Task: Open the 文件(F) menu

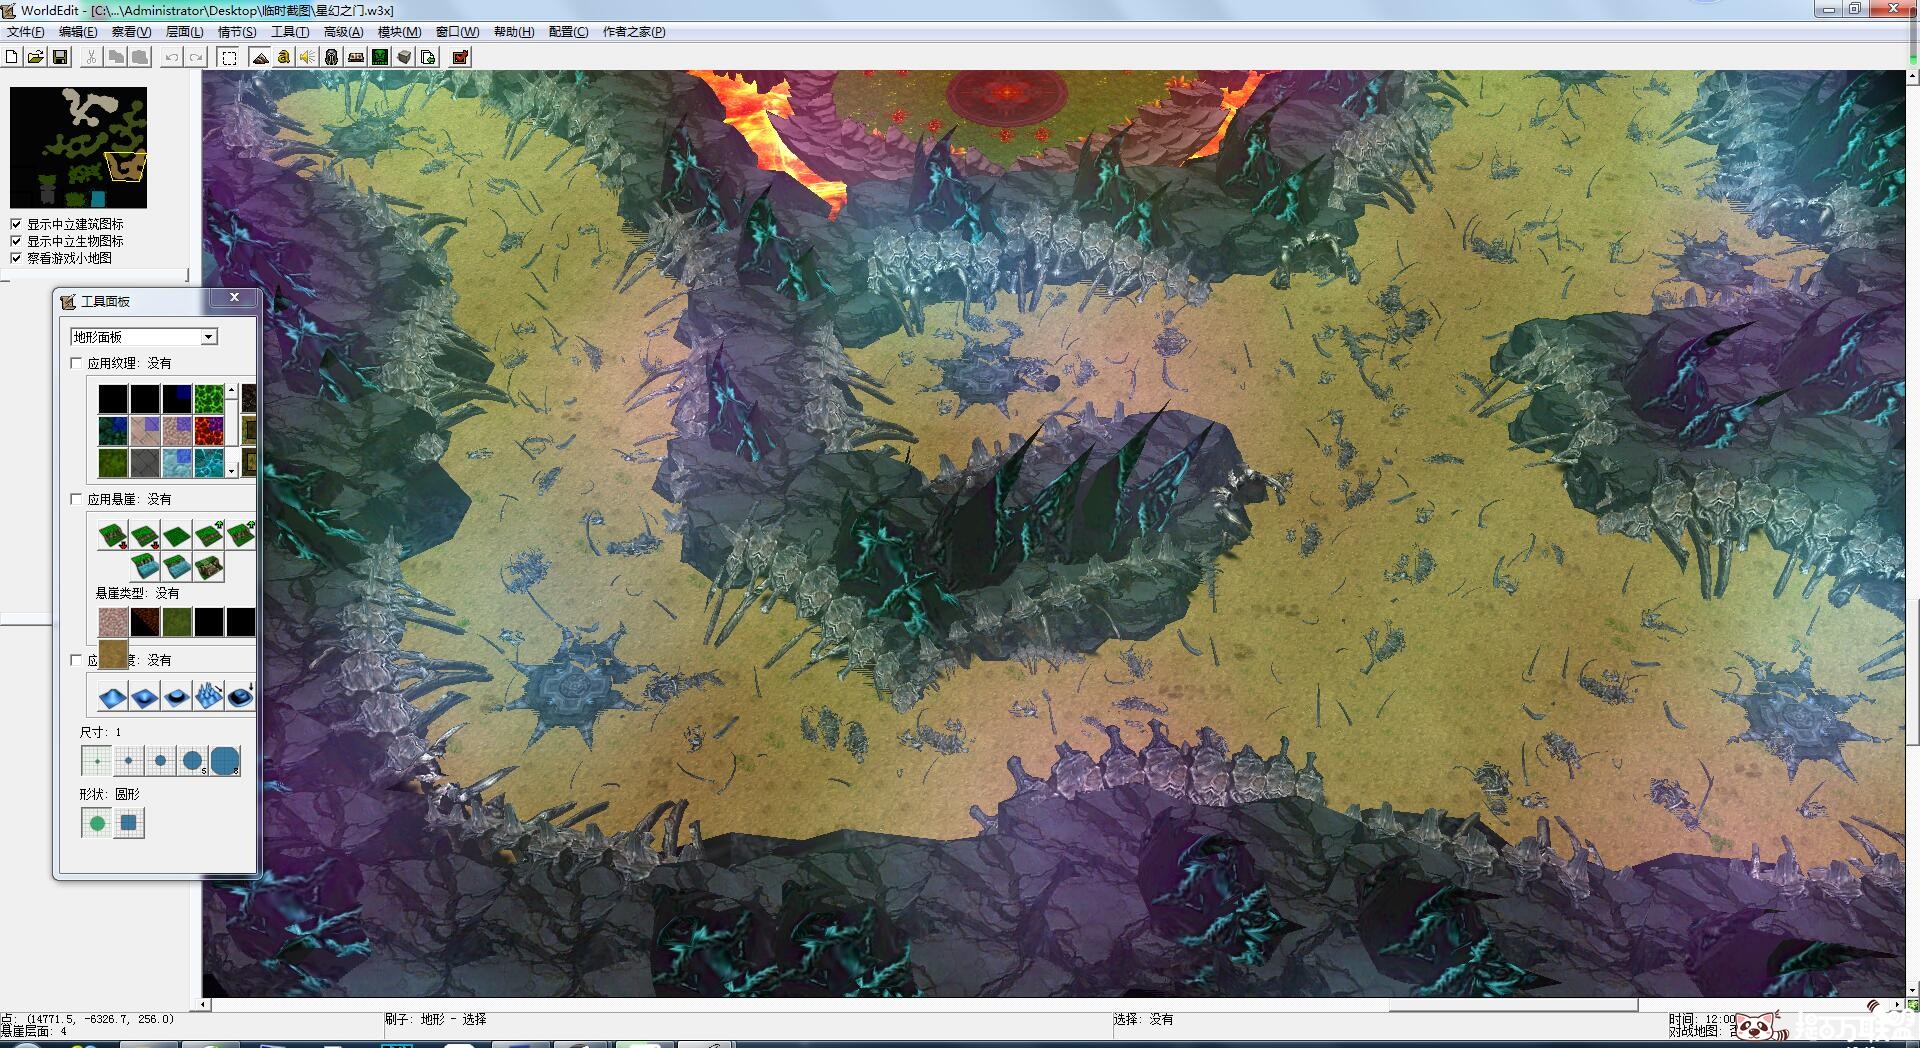Action: click(x=26, y=32)
